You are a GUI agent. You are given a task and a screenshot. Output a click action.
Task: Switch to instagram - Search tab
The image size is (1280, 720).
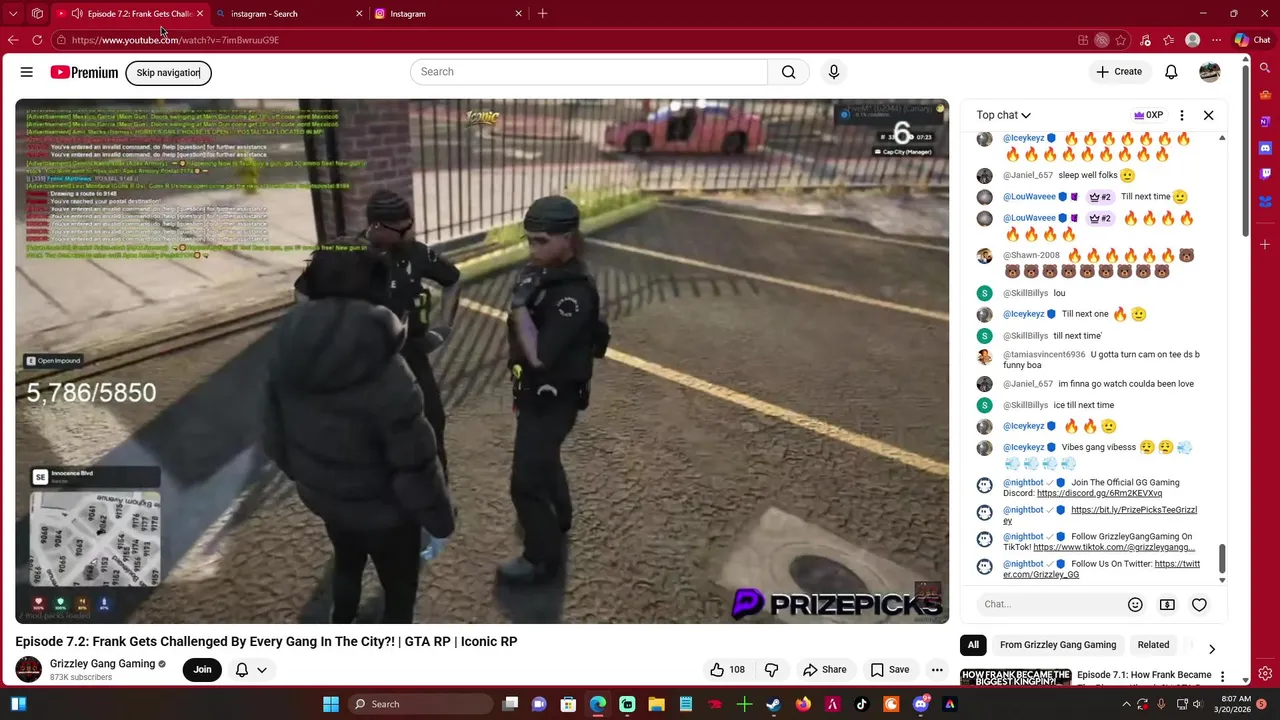pos(289,14)
